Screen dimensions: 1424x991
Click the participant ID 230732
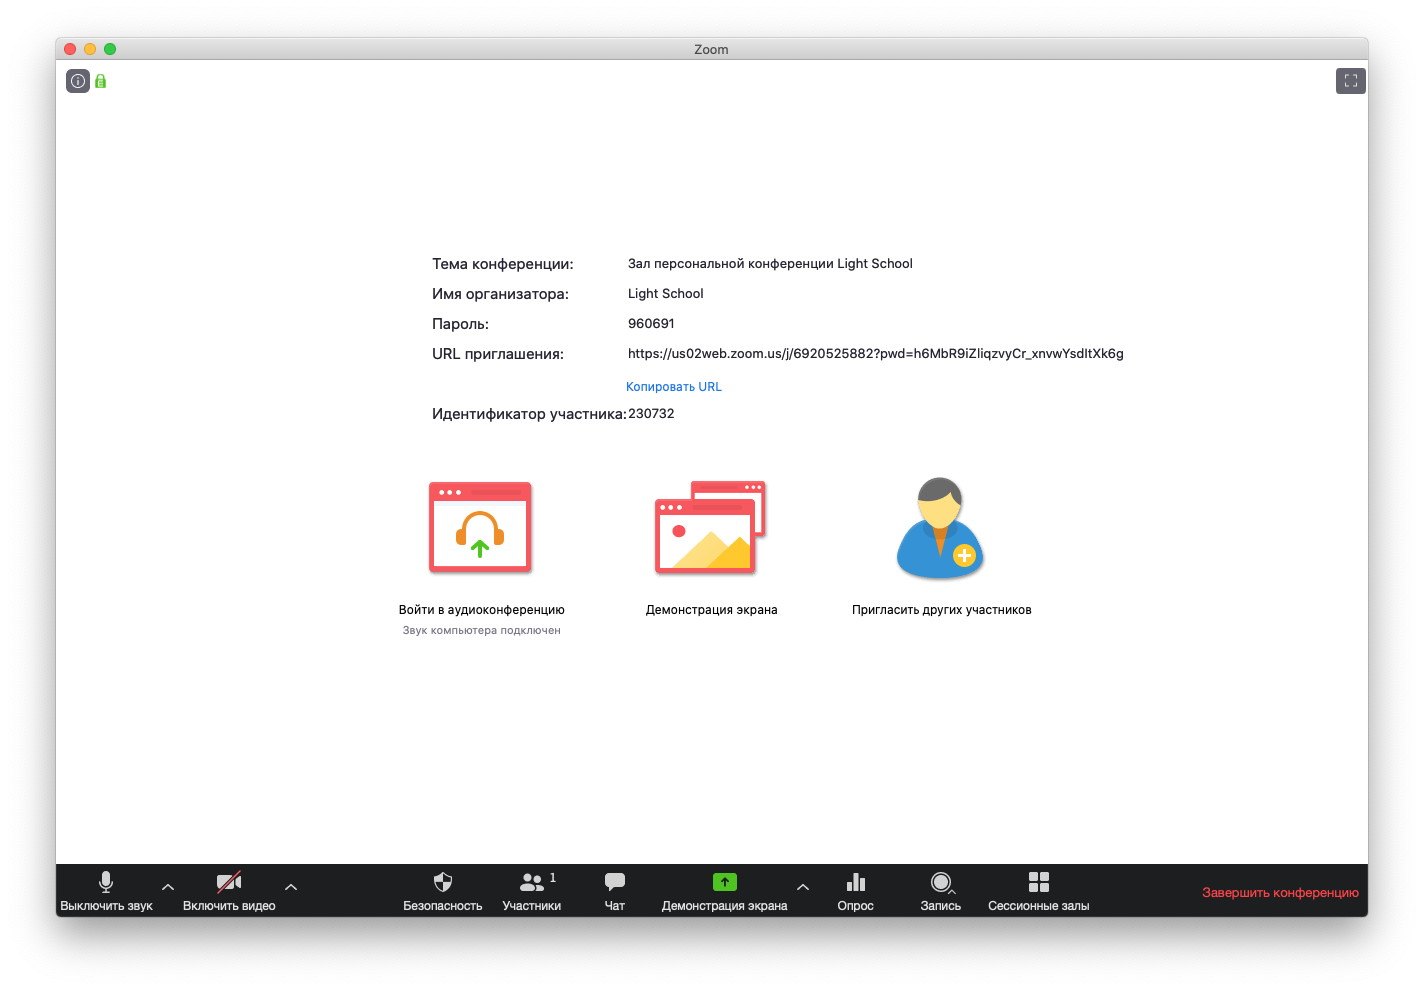pyautogui.click(x=651, y=414)
